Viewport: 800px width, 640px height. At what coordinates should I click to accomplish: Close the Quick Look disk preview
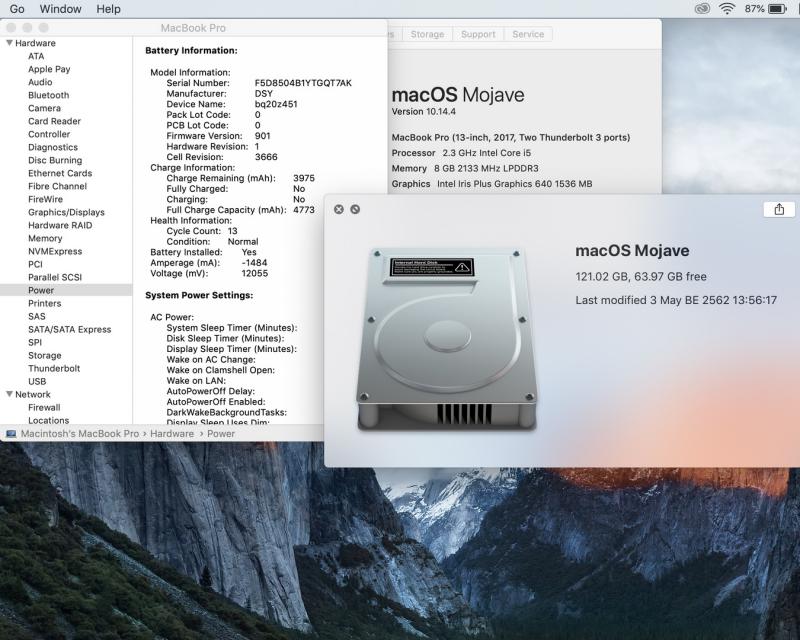[338, 209]
